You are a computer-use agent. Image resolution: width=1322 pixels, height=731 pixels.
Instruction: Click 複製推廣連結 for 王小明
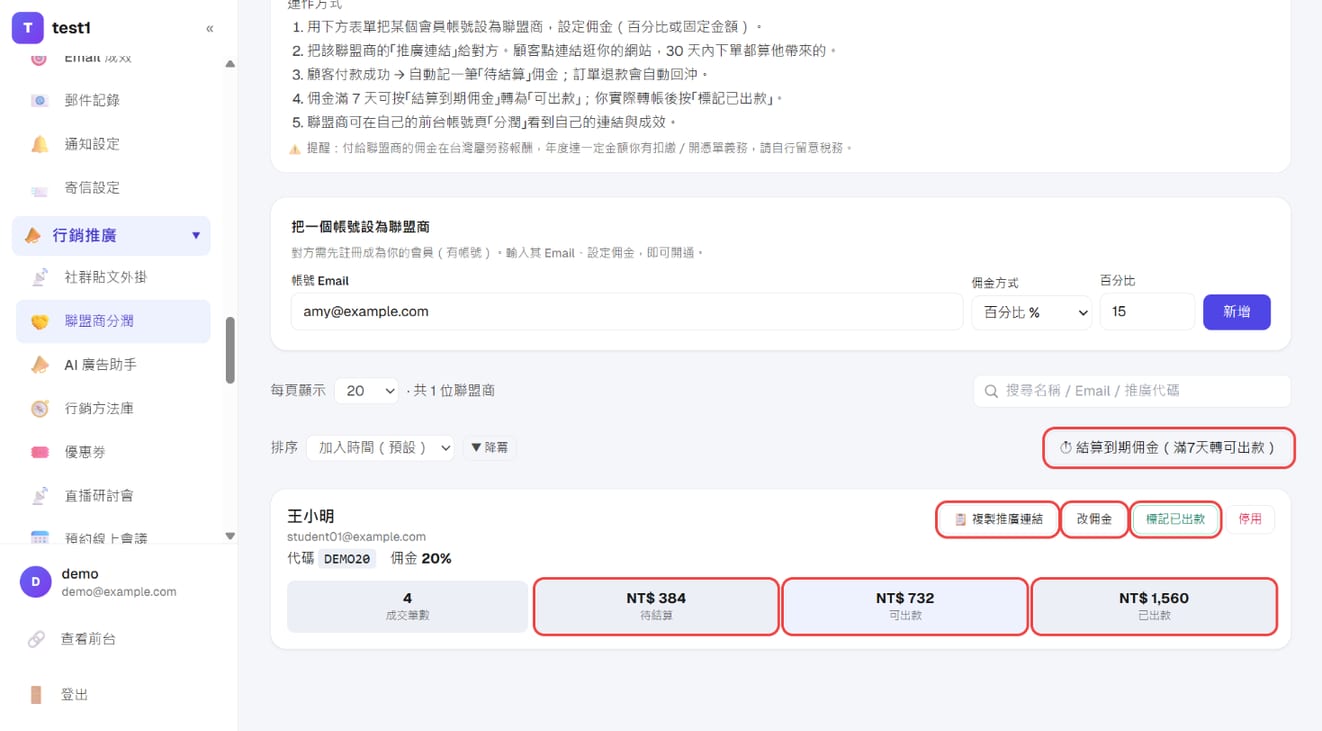click(x=998, y=519)
